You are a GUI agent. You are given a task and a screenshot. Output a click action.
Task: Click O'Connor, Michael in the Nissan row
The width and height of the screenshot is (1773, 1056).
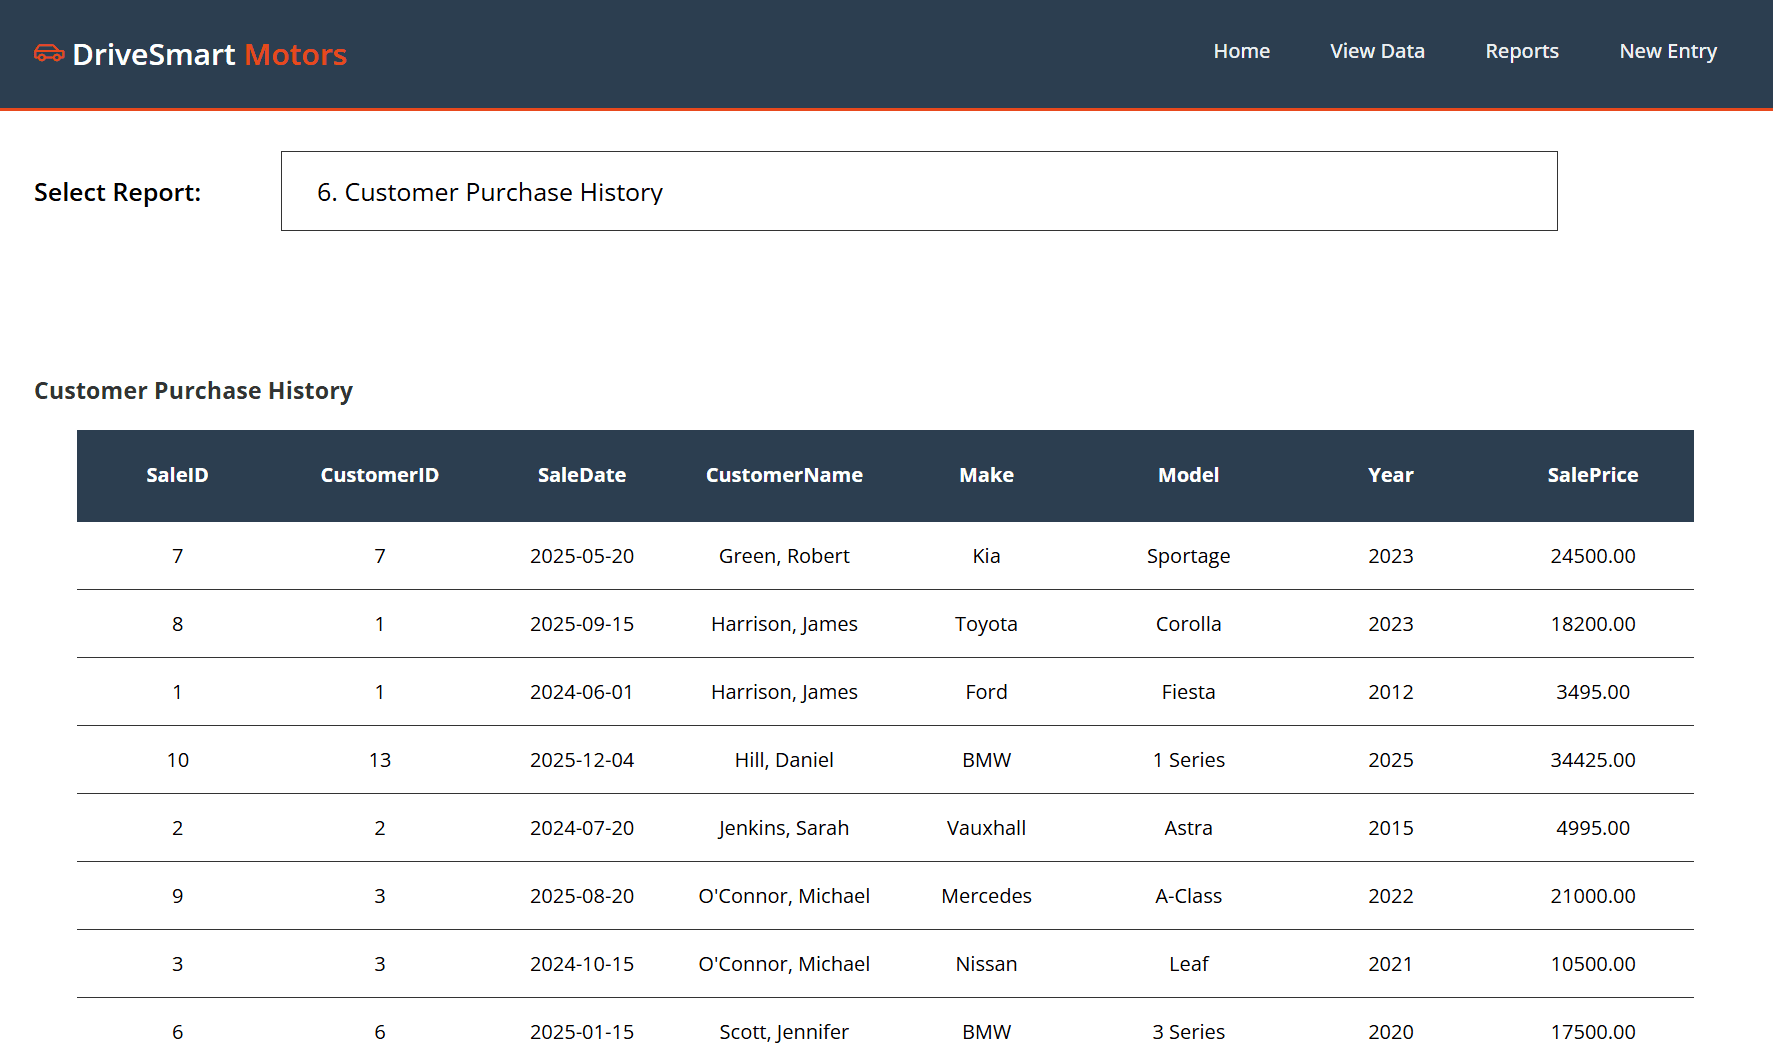784,964
